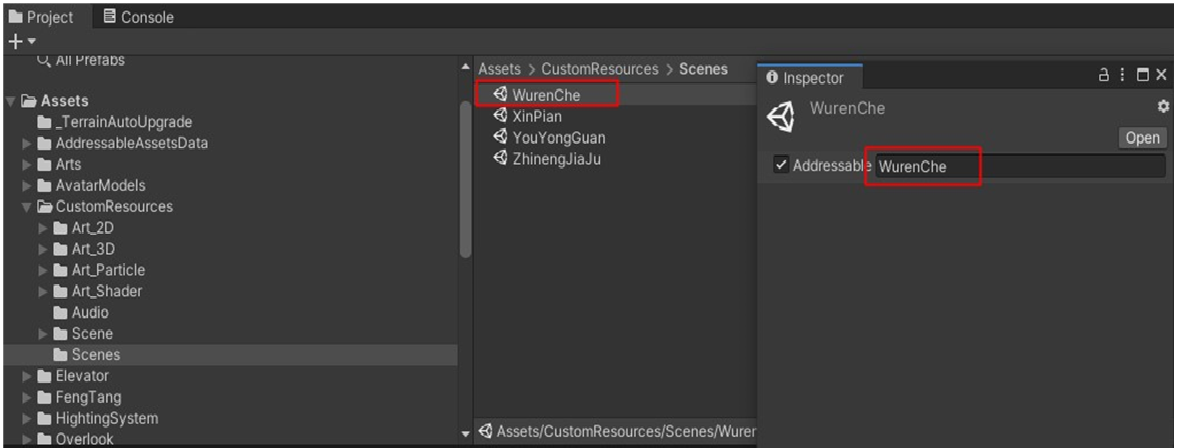
Task: Expand the Art_2D folder
Action: (43, 228)
